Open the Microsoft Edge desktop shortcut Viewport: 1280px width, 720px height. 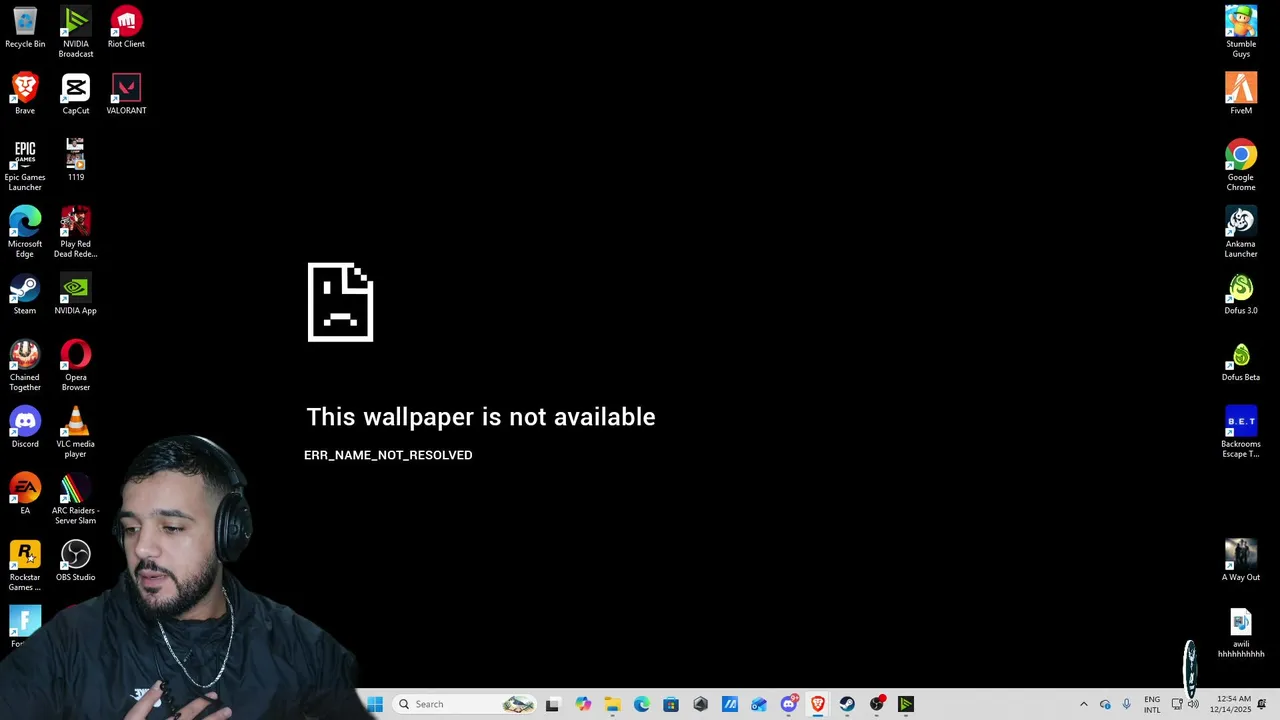(x=25, y=232)
